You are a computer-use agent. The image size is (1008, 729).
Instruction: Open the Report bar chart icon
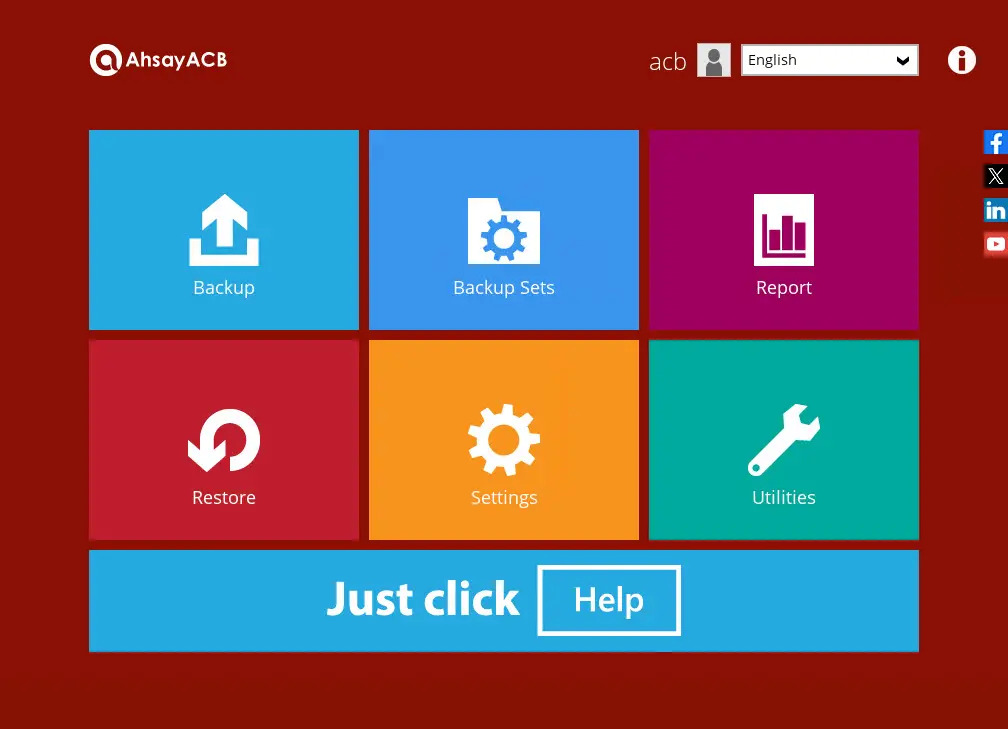784,230
